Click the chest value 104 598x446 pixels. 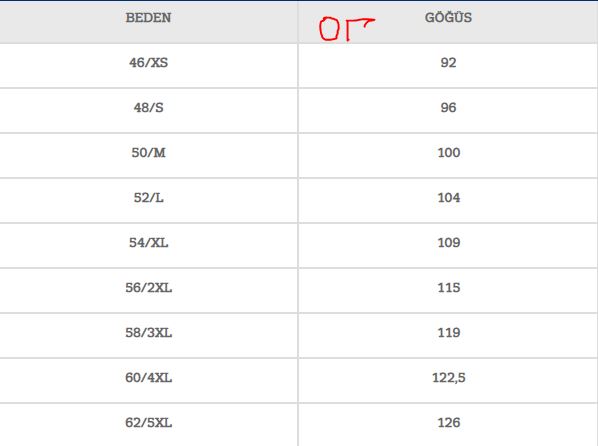(x=448, y=198)
